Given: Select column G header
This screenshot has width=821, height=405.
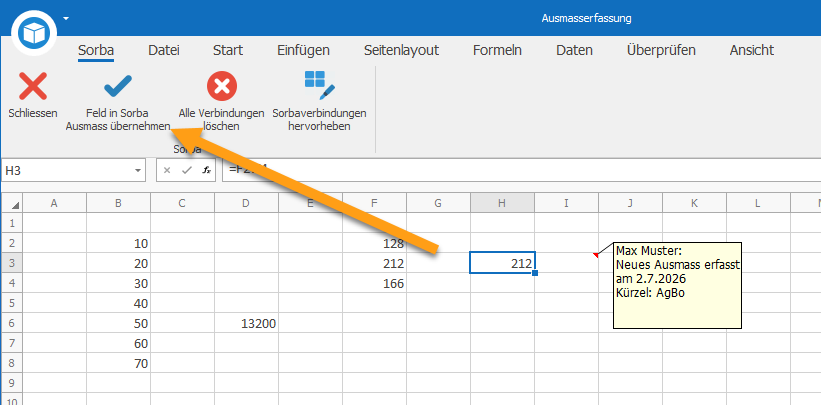Looking at the screenshot, I should click(x=438, y=203).
